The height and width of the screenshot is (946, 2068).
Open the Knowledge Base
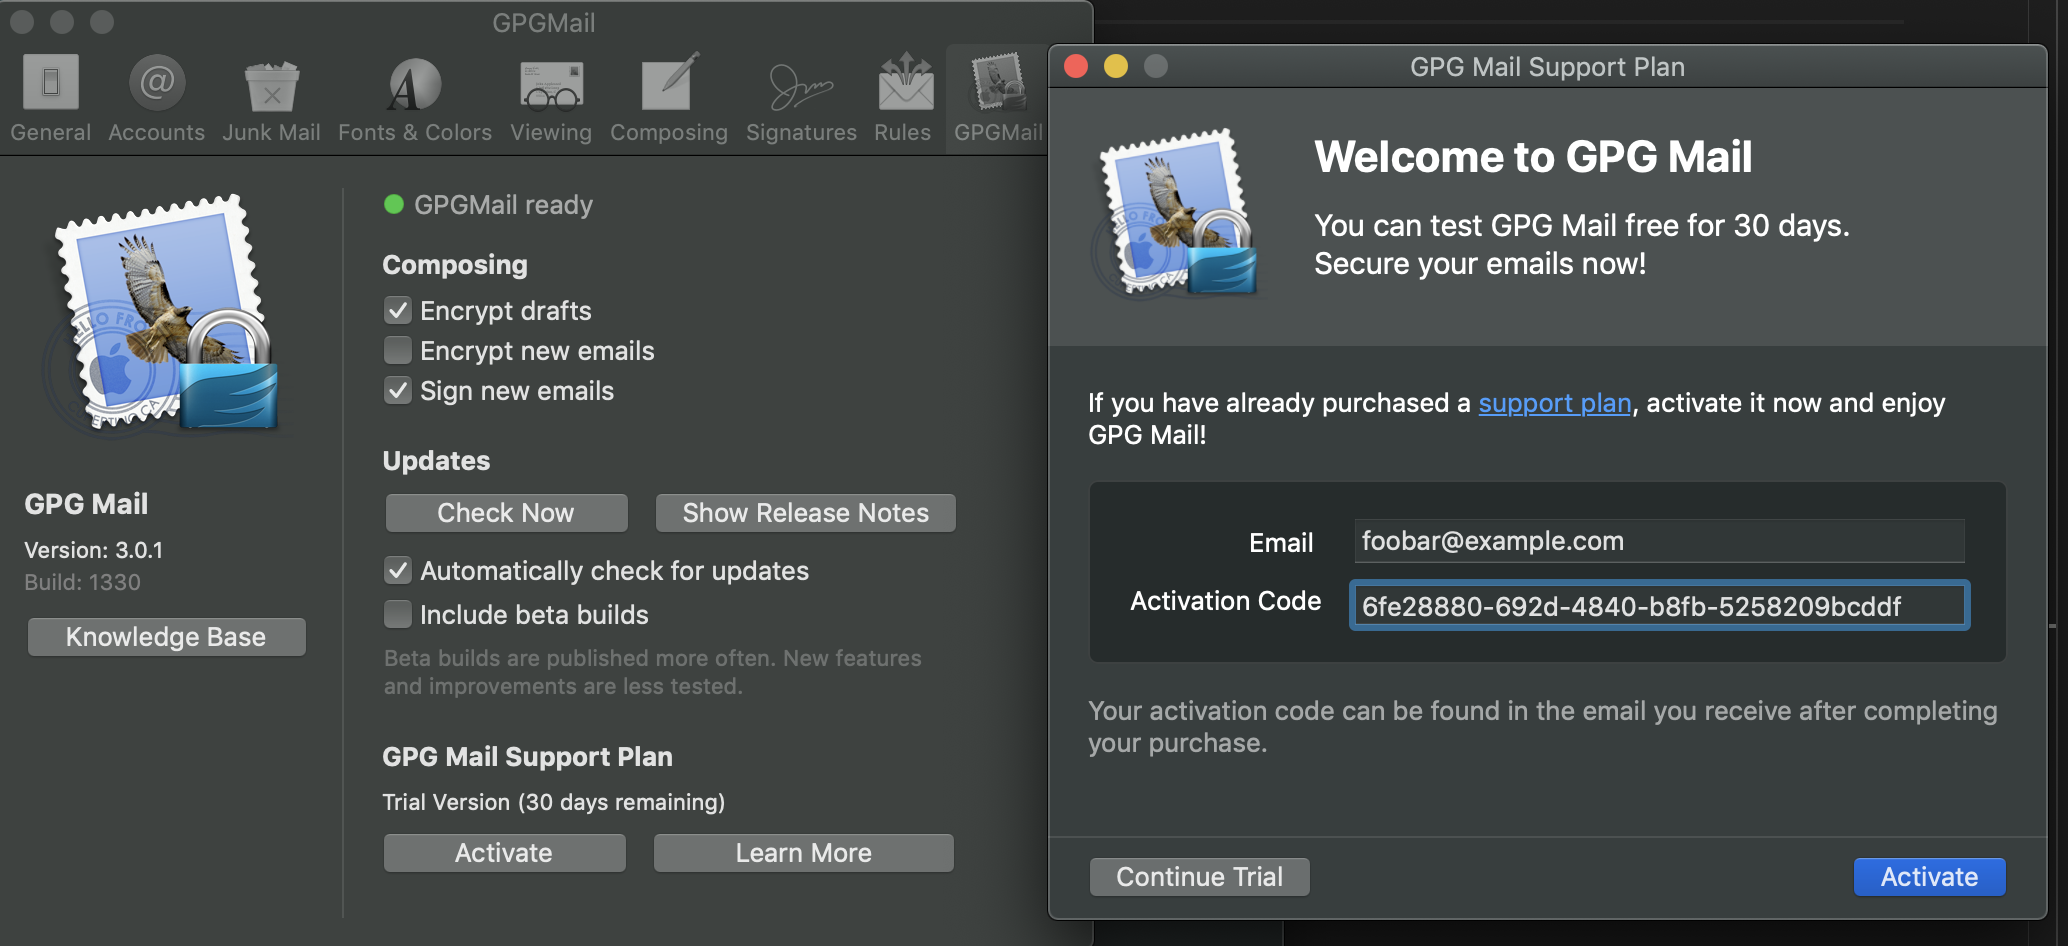[166, 637]
